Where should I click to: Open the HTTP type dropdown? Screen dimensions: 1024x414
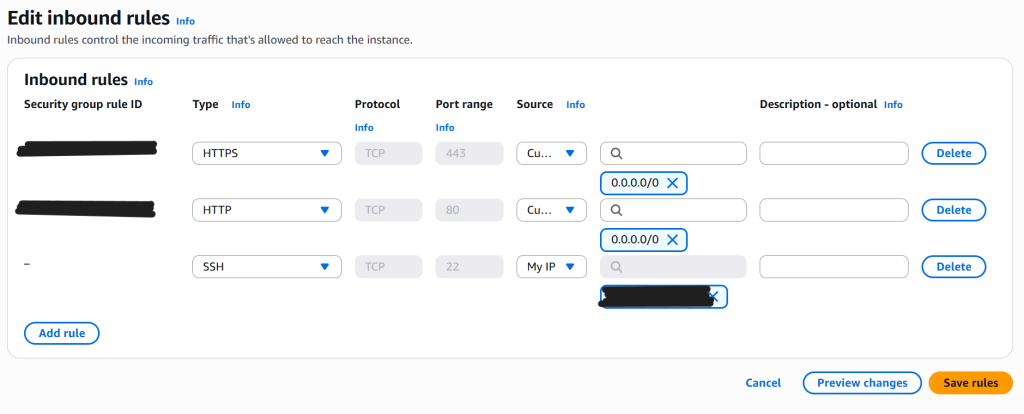pos(266,211)
